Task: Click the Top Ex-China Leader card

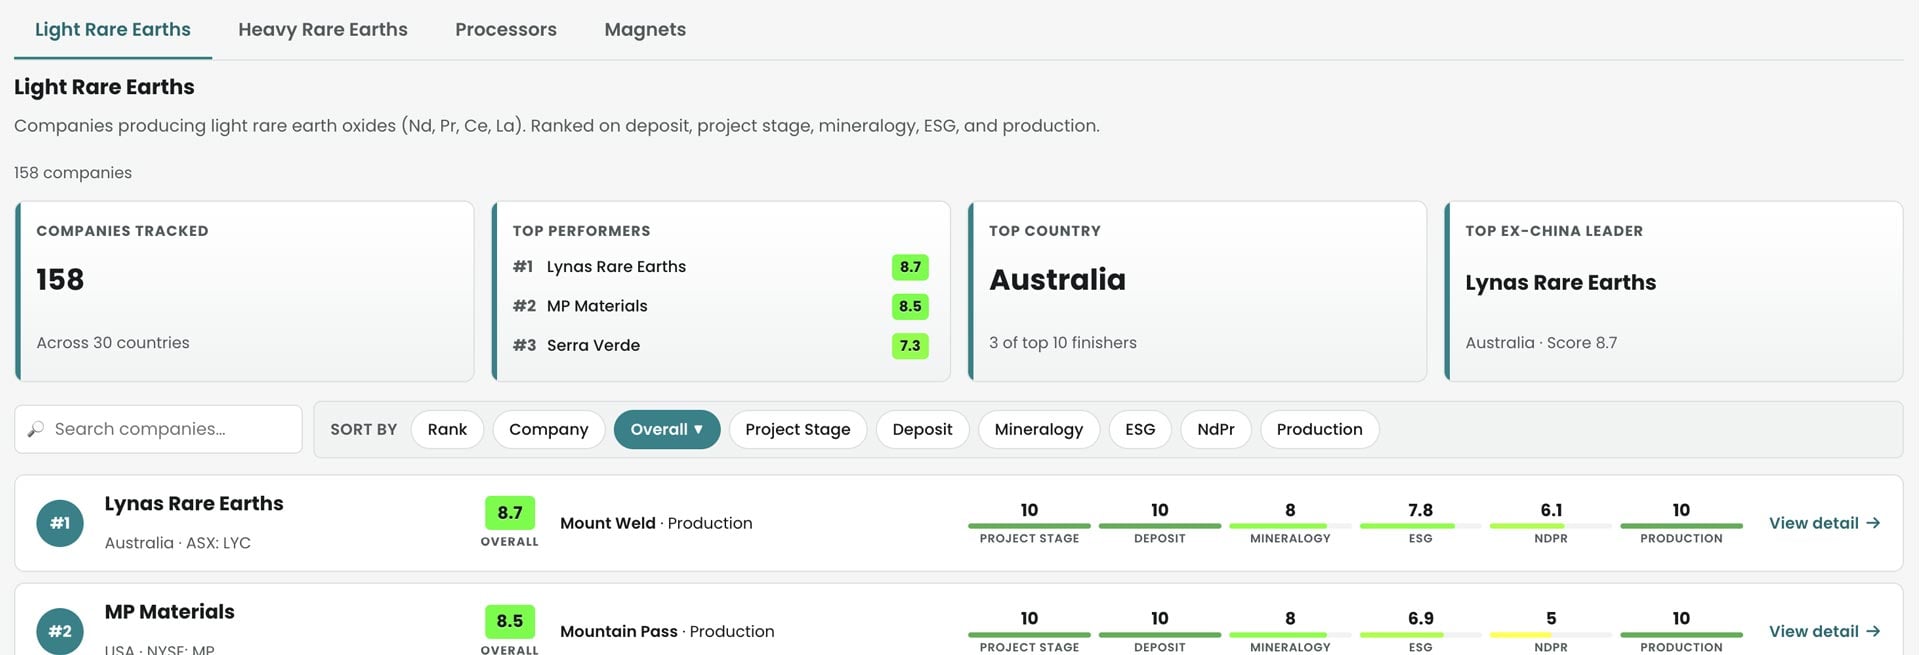Action: point(1674,291)
